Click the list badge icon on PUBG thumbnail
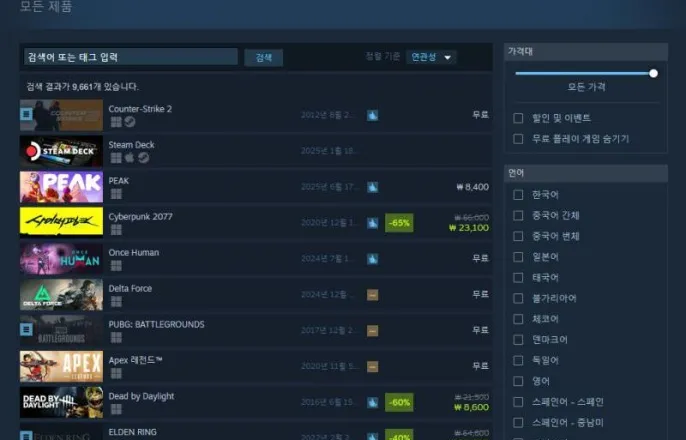686x440 pixels. [x=26, y=329]
